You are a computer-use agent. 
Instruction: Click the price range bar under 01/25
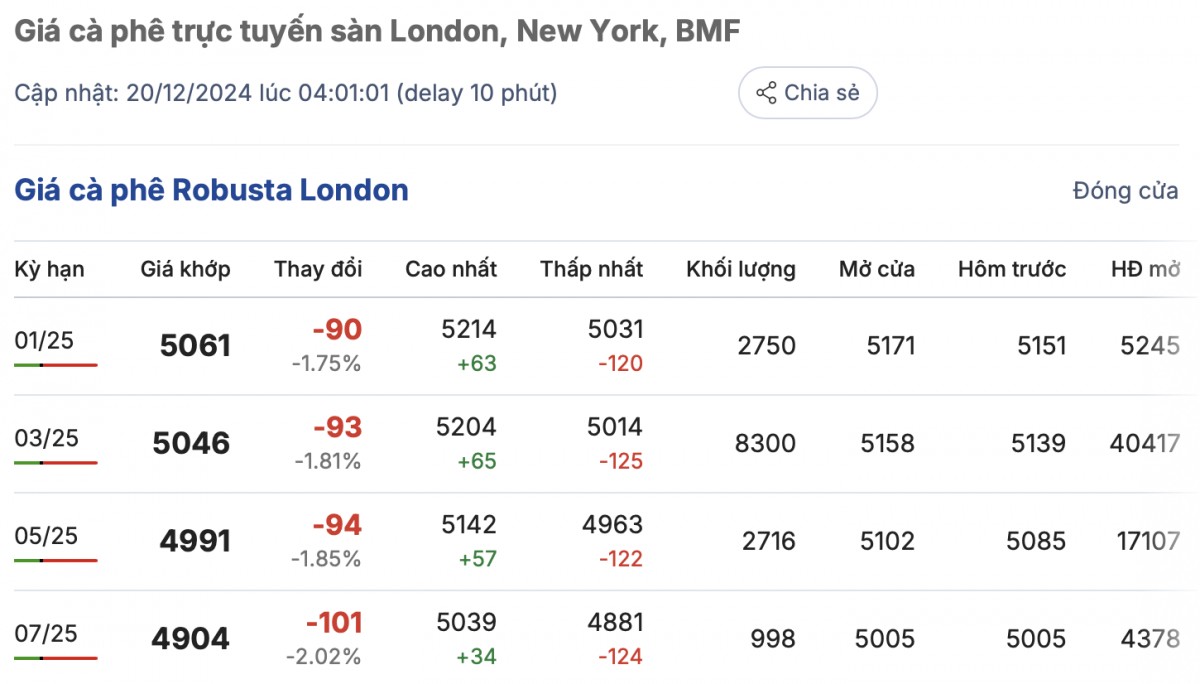point(56,365)
